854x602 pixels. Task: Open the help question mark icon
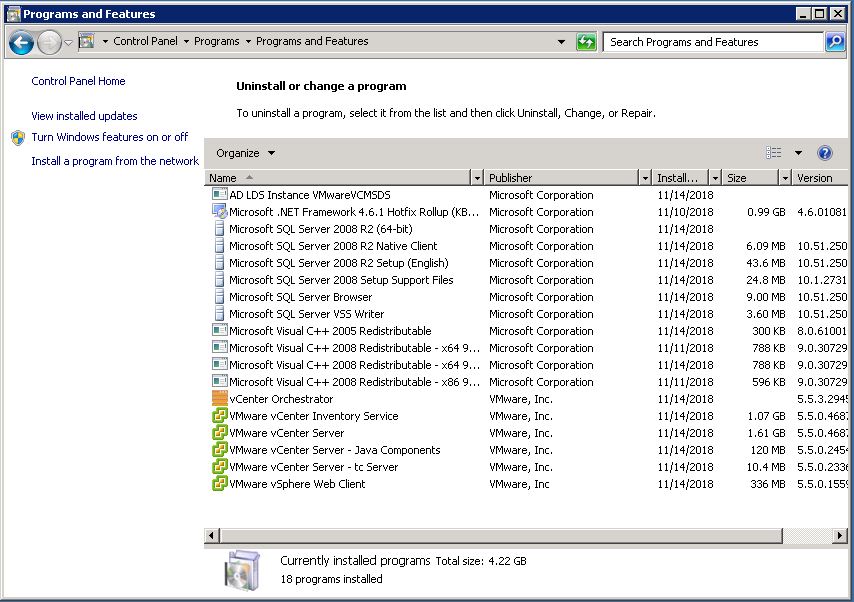click(825, 153)
